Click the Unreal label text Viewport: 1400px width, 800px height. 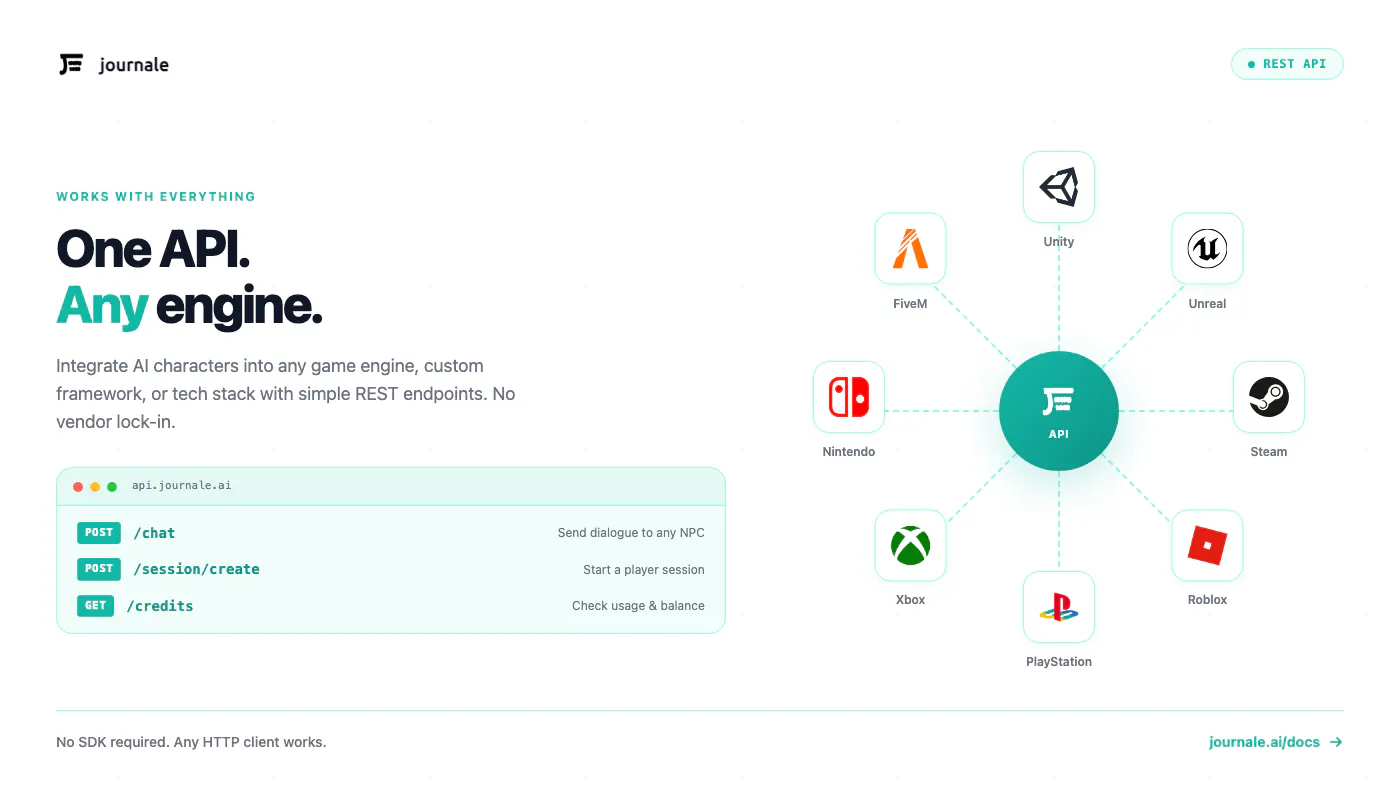[1207, 304]
